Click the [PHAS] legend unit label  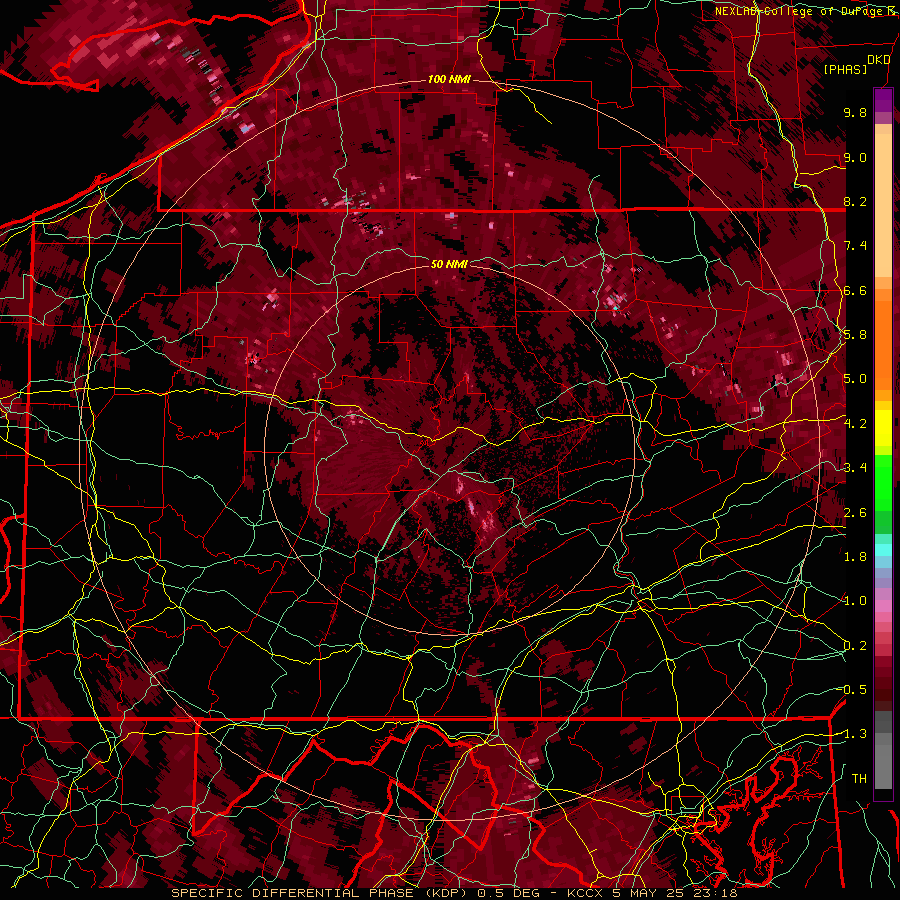point(845,70)
